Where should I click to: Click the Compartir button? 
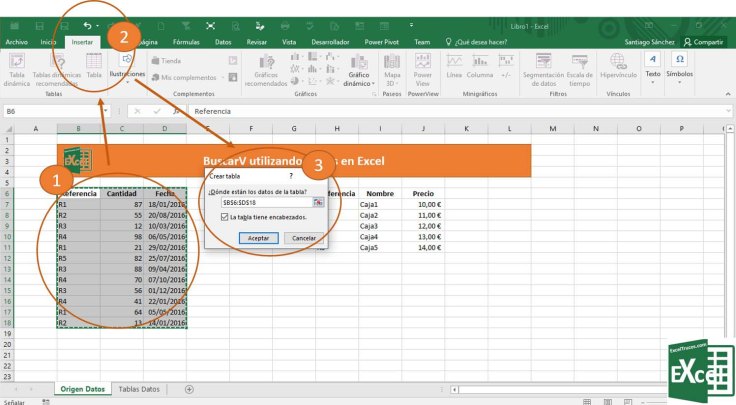[703, 42]
